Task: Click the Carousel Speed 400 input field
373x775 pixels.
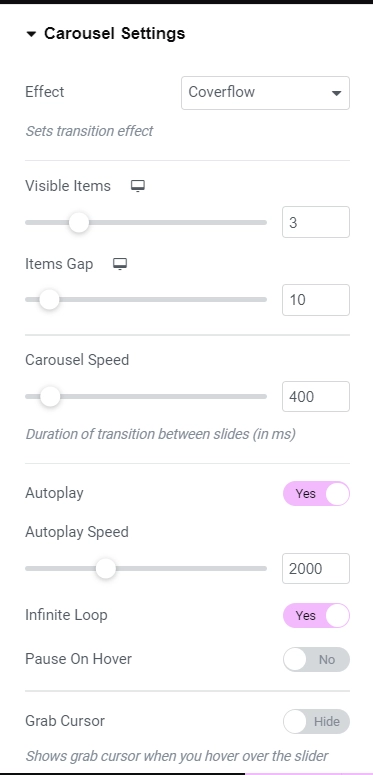Action: (x=316, y=396)
